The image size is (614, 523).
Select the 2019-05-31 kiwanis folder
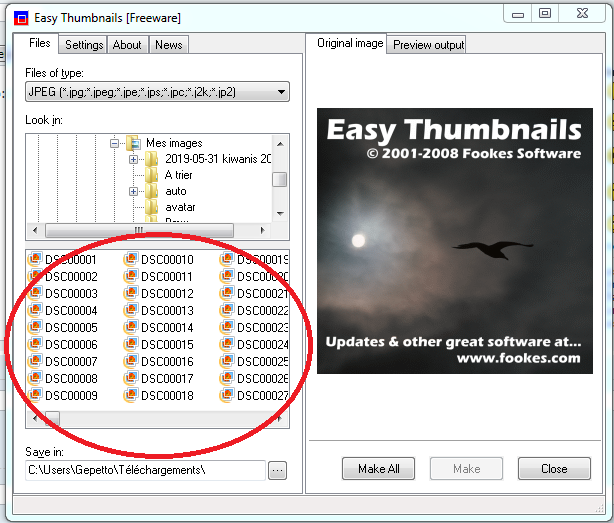[x=218, y=159]
